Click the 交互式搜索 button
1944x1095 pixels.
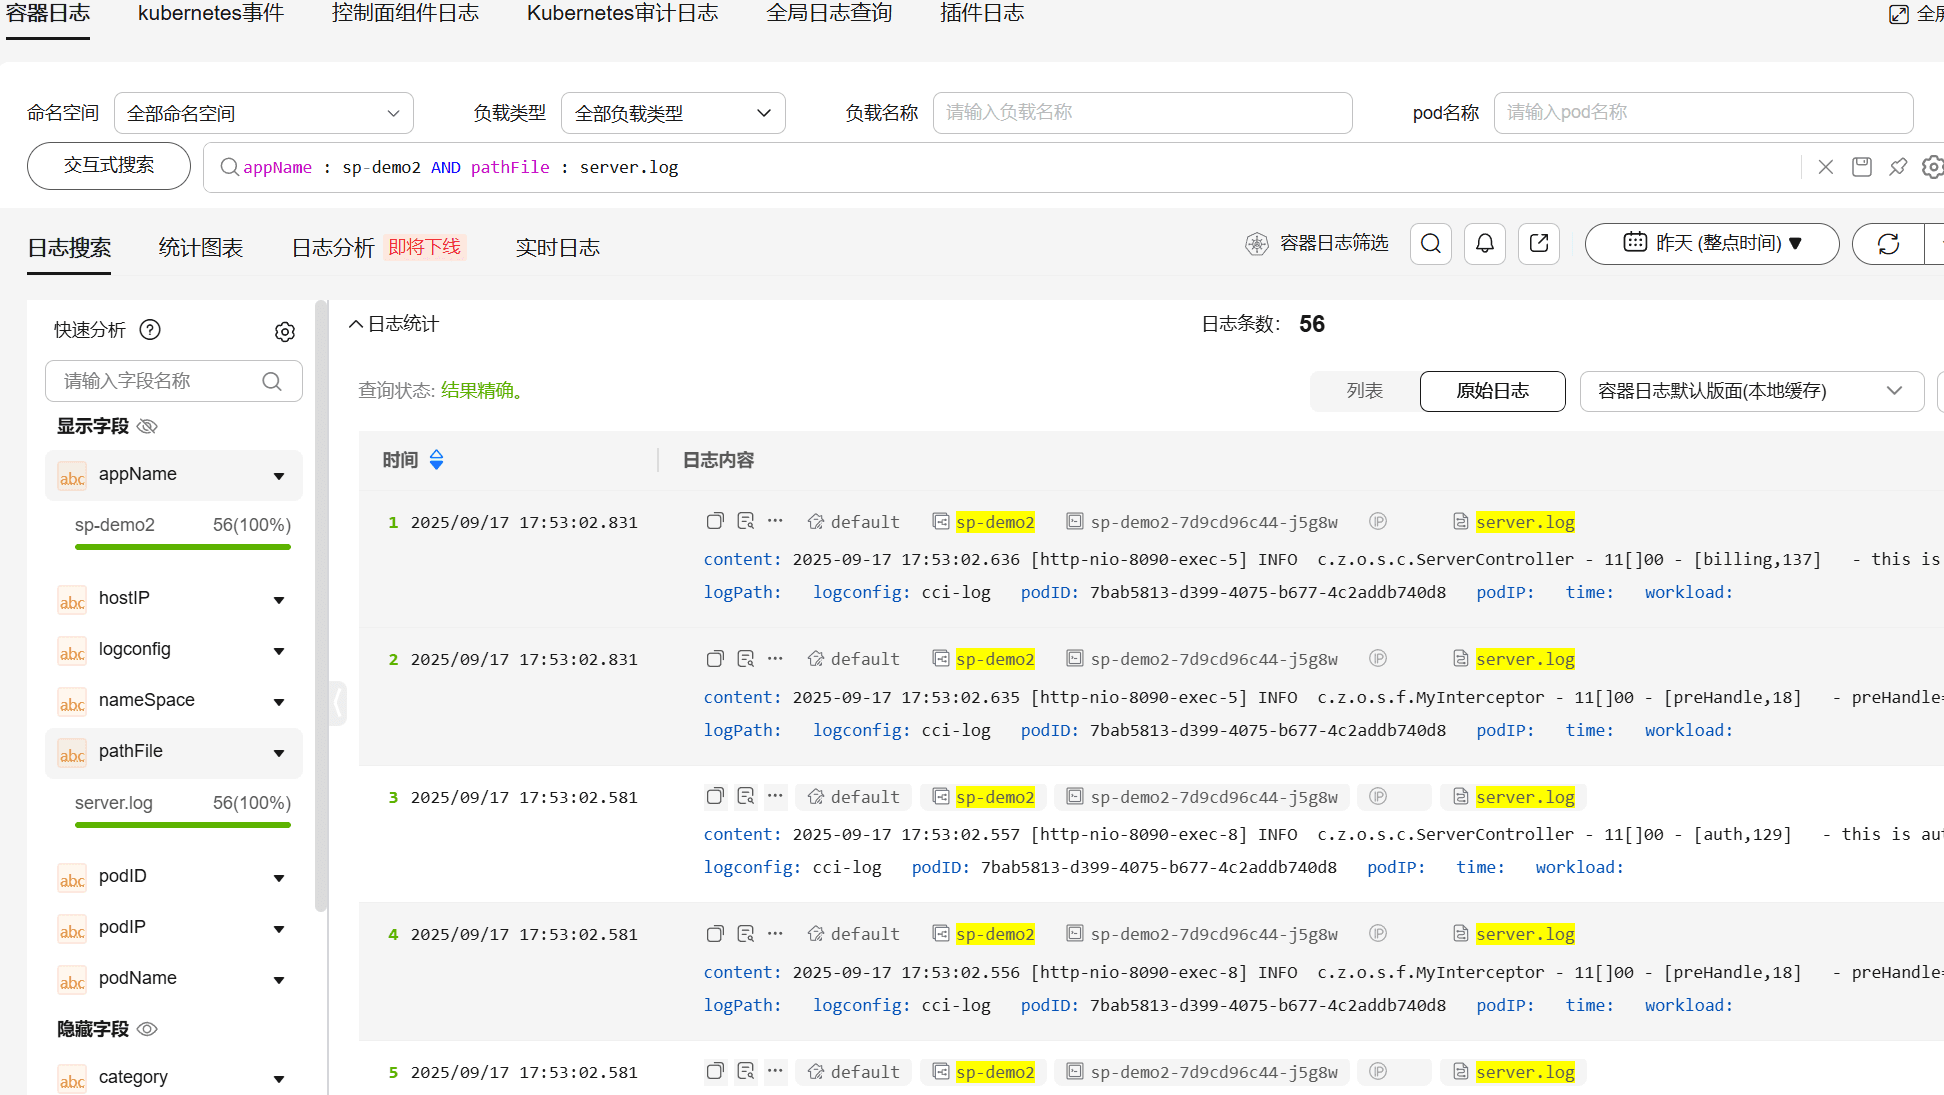pos(109,166)
